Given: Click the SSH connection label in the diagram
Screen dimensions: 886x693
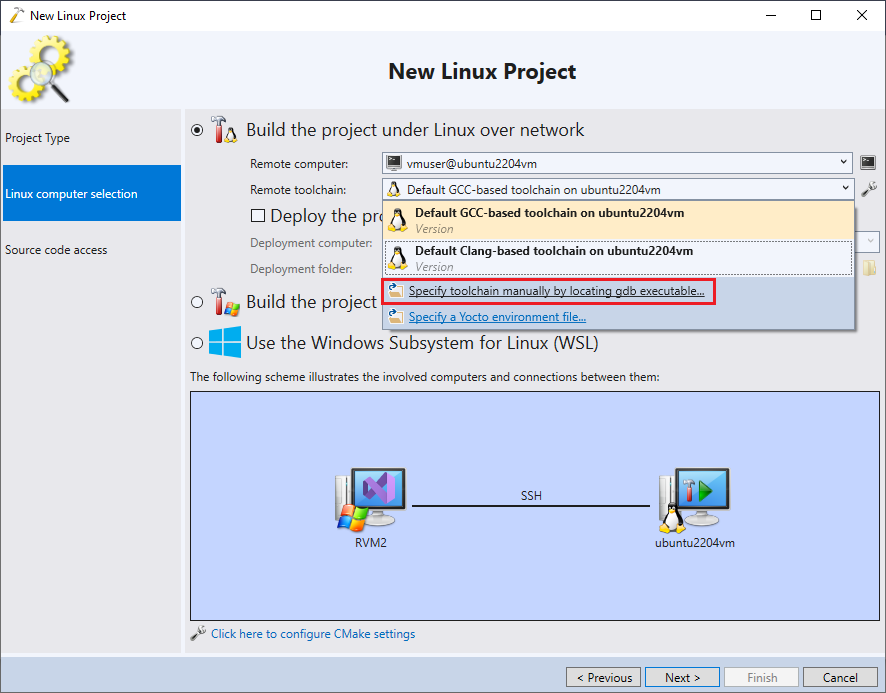Looking at the screenshot, I should (x=531, y=496).
